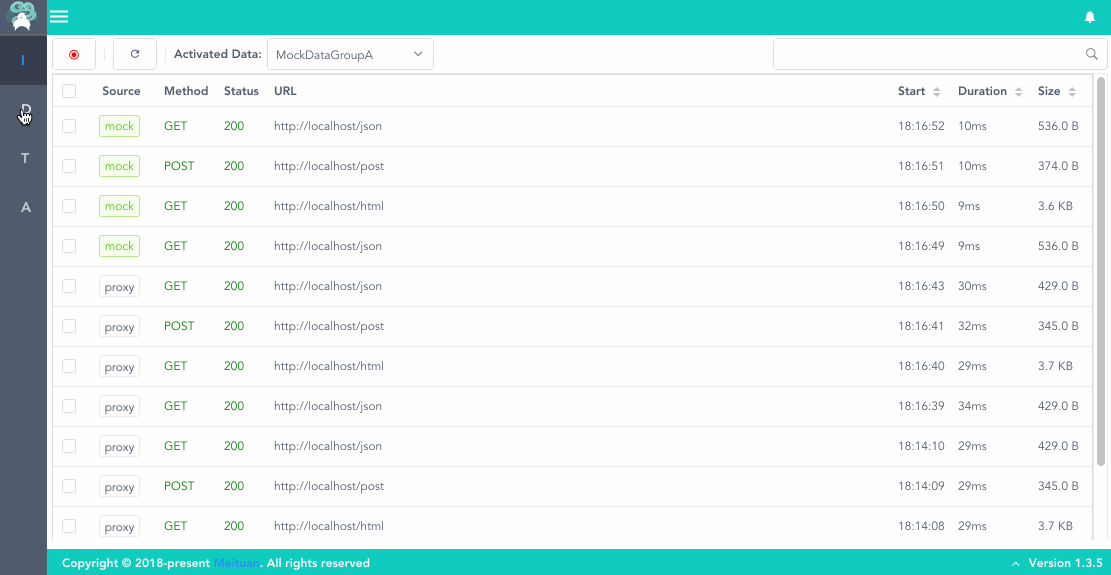Sort by Duration column arrows
1111x575 pixels.
click(x=1018, y=91)
